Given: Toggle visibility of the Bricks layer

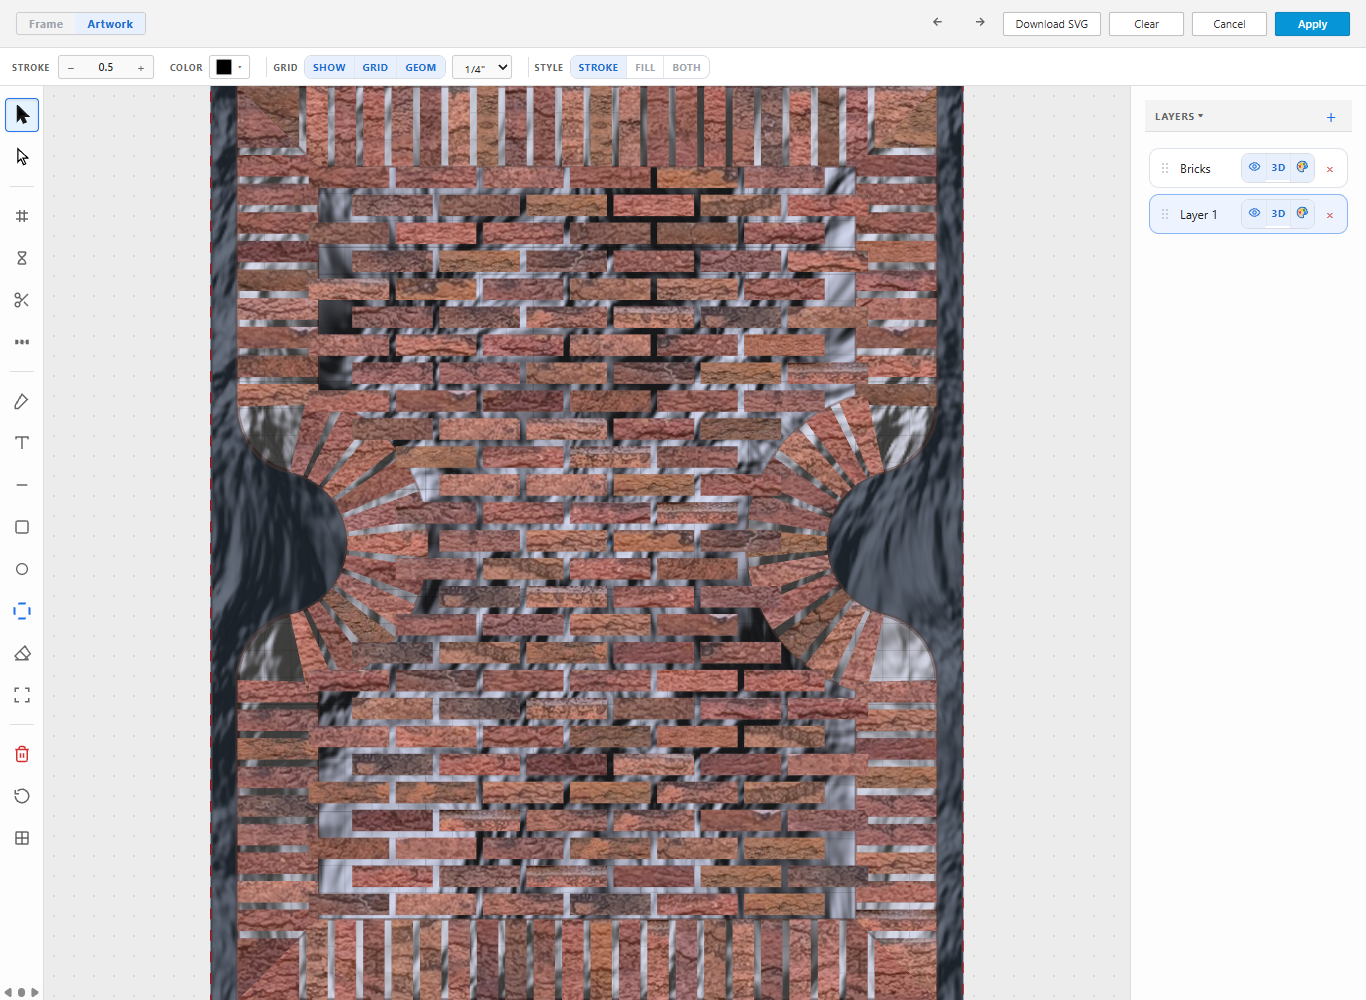Looking at the screenshot, I should (x=1254, y=167).
